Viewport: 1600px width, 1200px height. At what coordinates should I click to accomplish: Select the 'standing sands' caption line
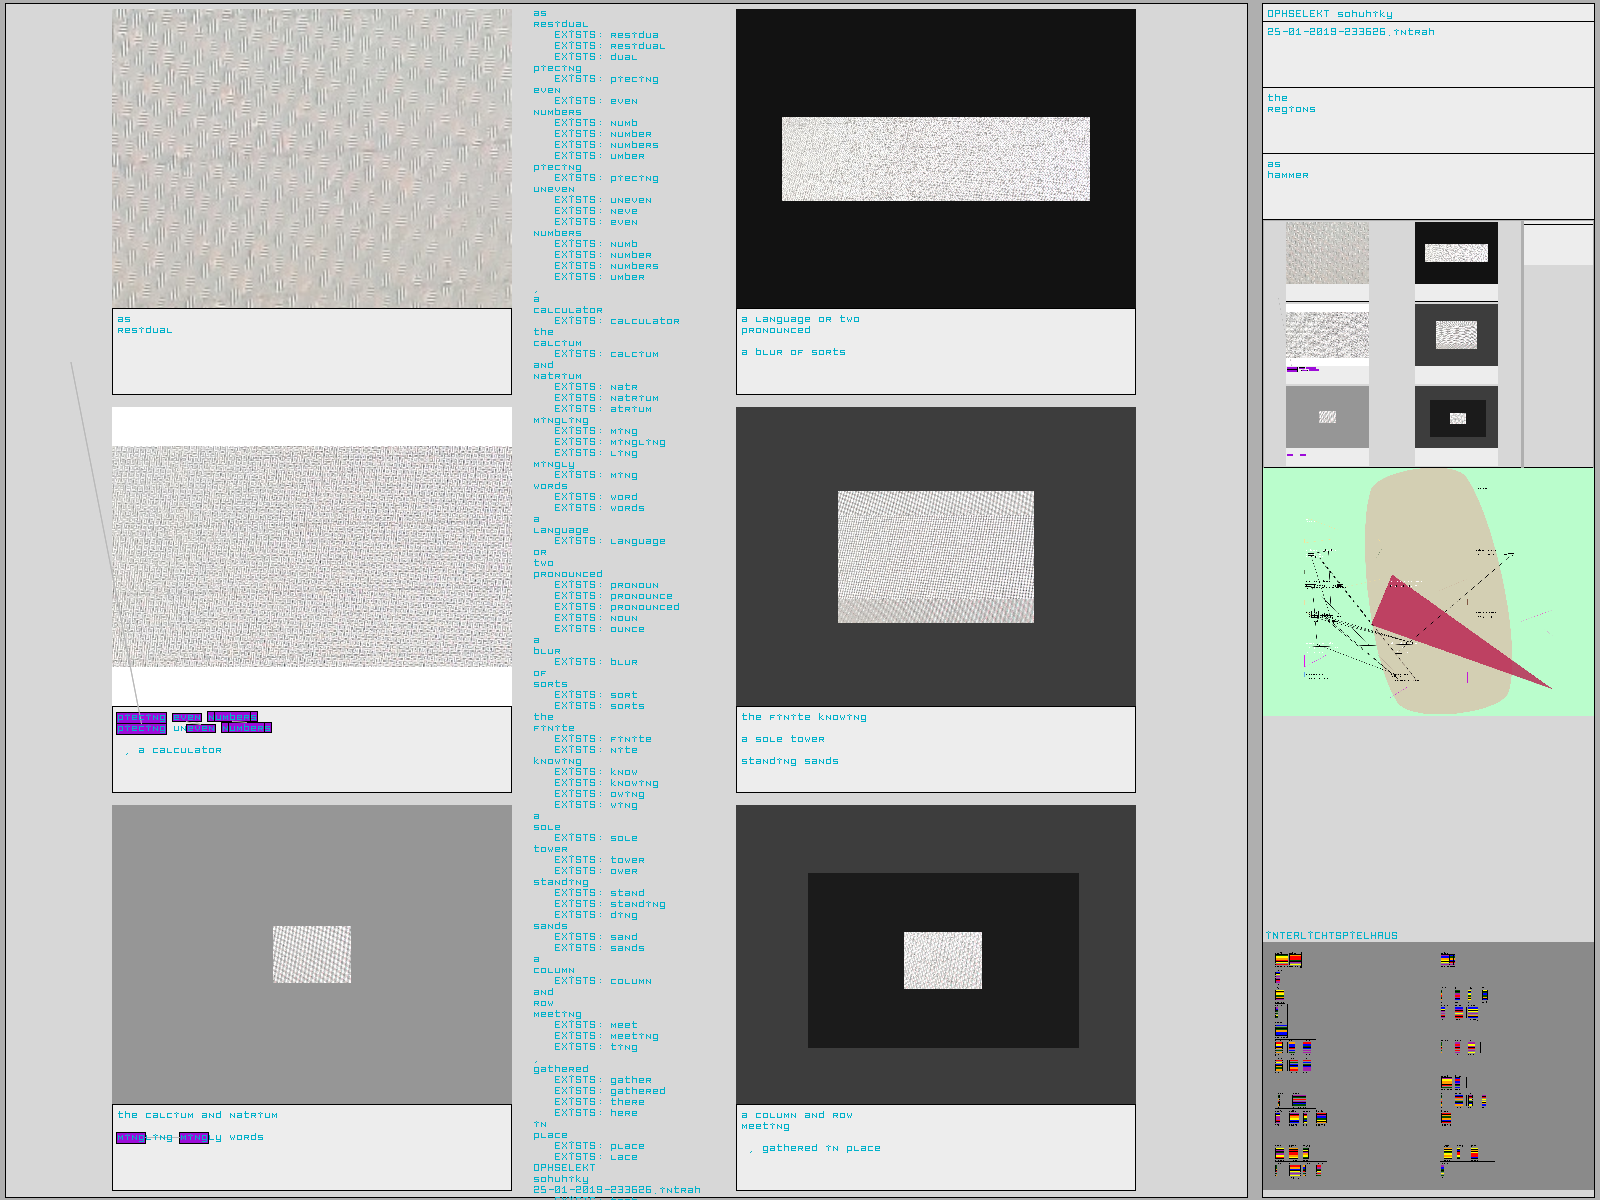pos(789,761)
